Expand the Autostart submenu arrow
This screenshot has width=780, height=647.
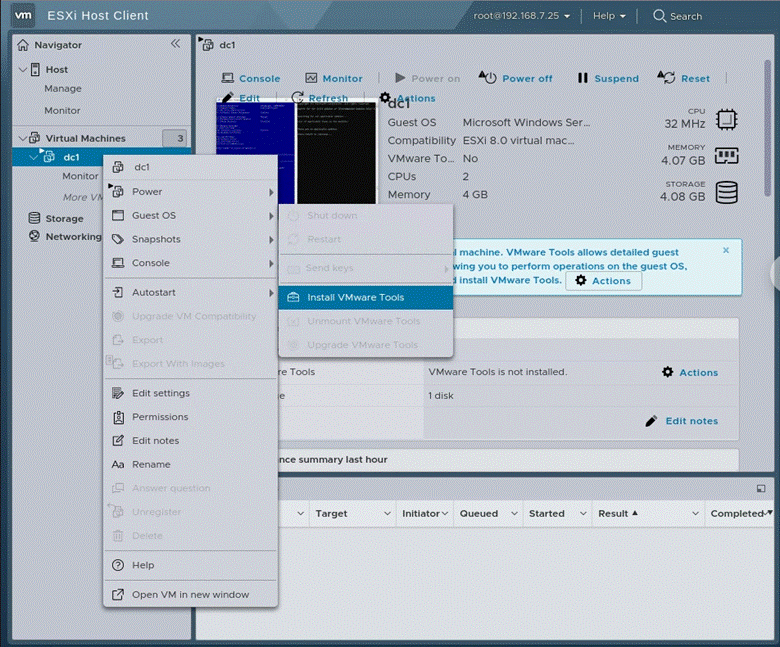271,293
